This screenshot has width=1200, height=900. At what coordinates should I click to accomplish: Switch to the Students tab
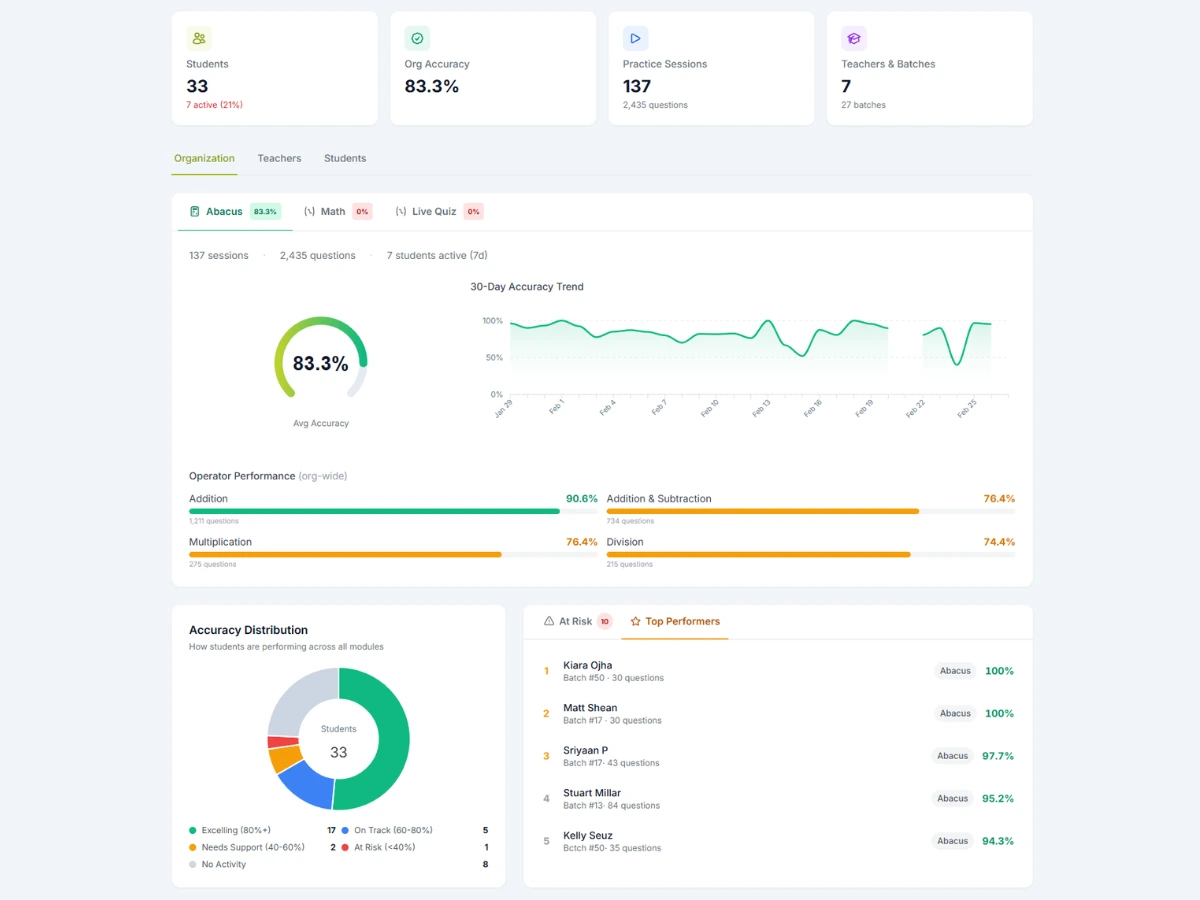pos(344,158)
